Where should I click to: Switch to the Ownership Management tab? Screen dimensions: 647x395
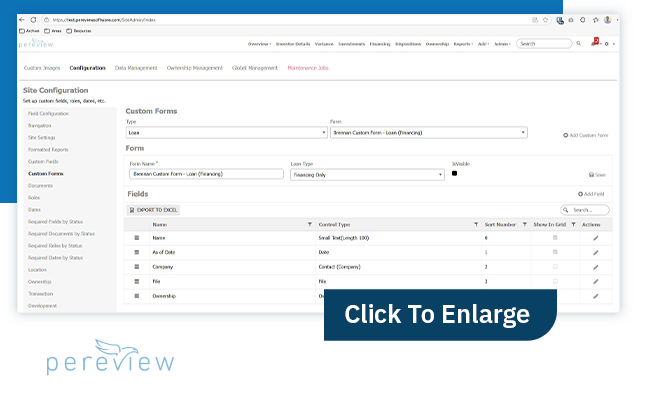point(195,68)
